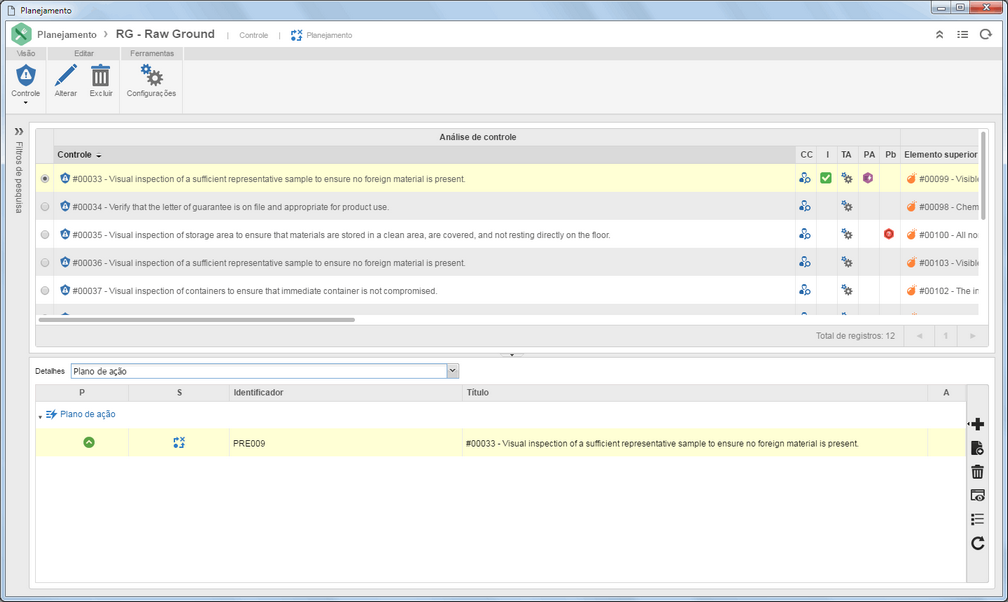Click the purple PA icon in row #00033
Screen dimensions: 1008x602
868,178
